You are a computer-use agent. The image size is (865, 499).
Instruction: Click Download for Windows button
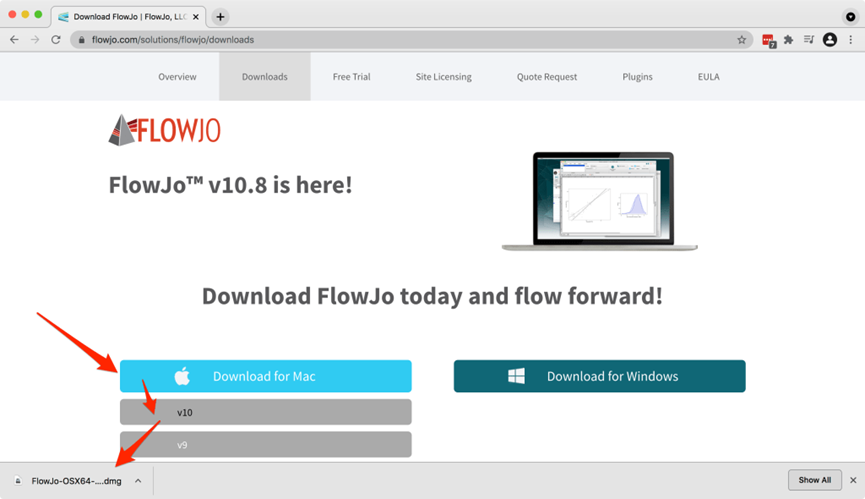[600, 376]
